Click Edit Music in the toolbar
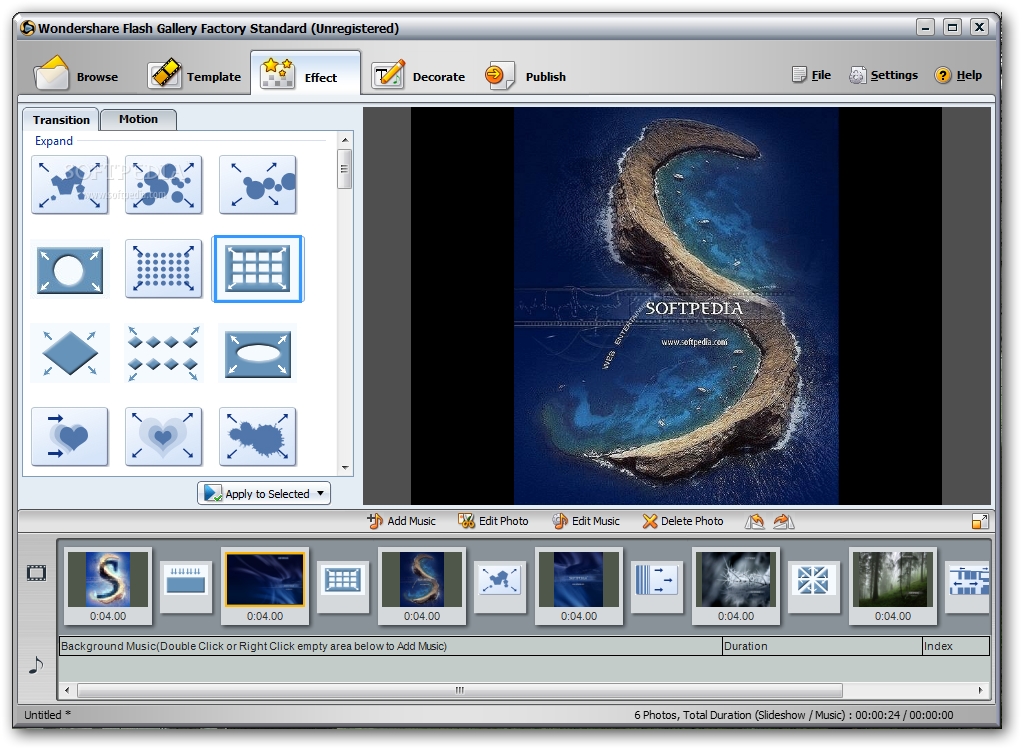This screenshot has height=749, width=1022. (586, 521)
